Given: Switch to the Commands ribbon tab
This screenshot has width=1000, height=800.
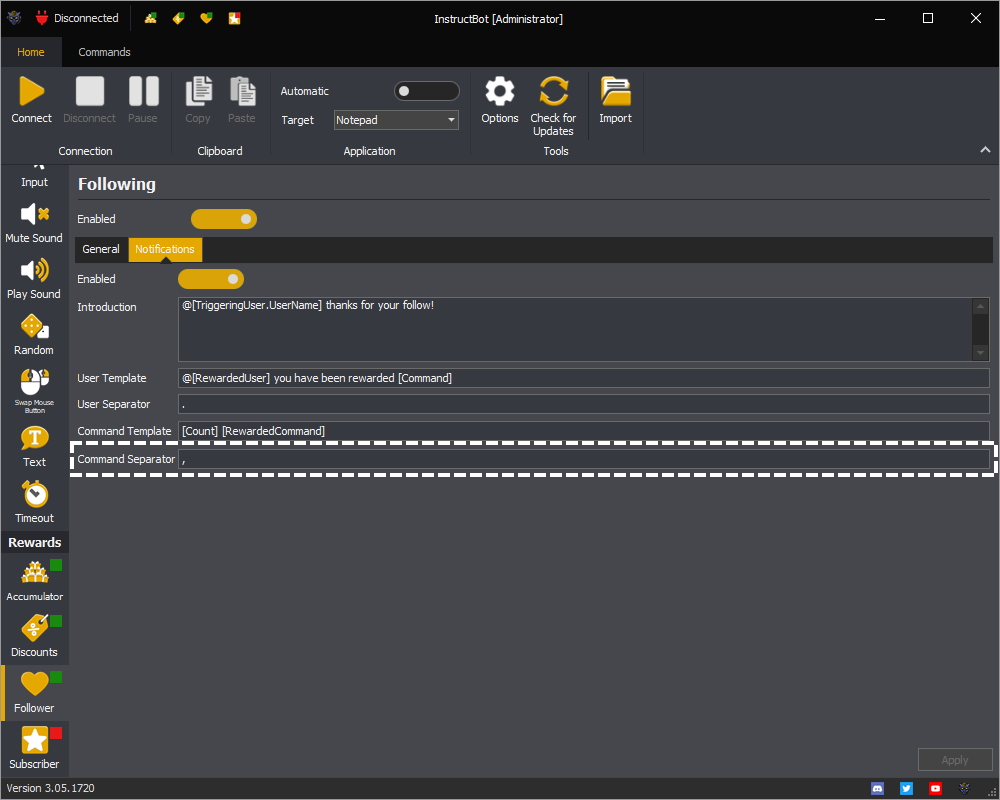Looking at the screenshot, I should click(105, 52).
